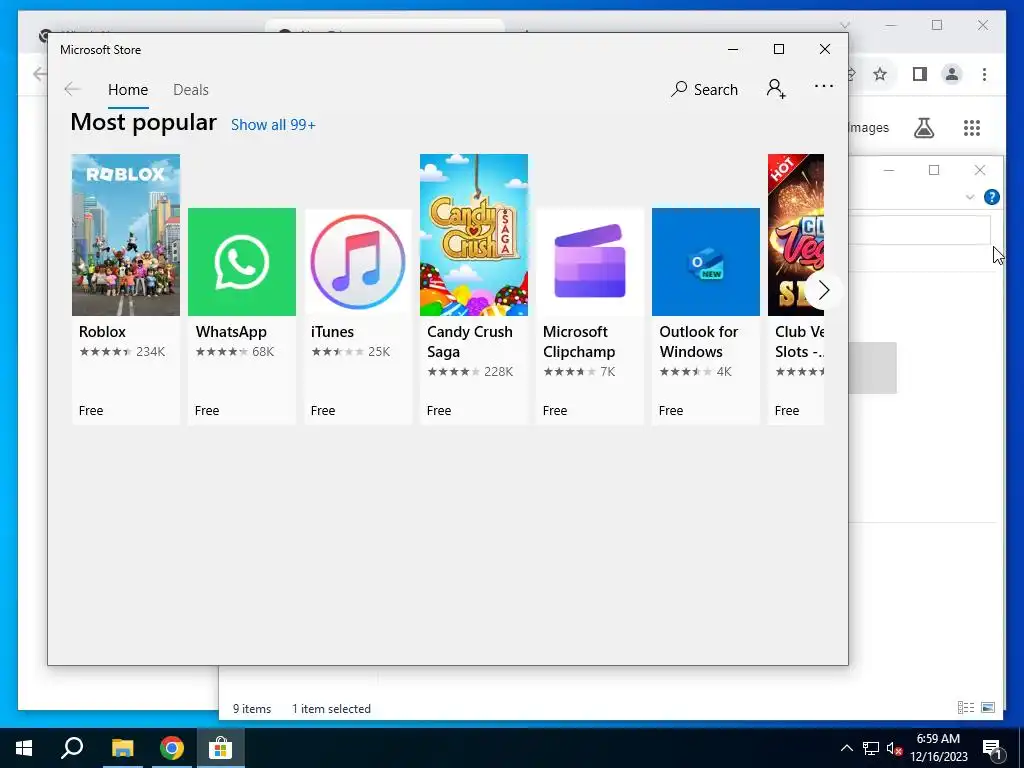1024x768 pixels.
Task: Open the WhatsApp app icon tile
Action: tap(242, 262)
